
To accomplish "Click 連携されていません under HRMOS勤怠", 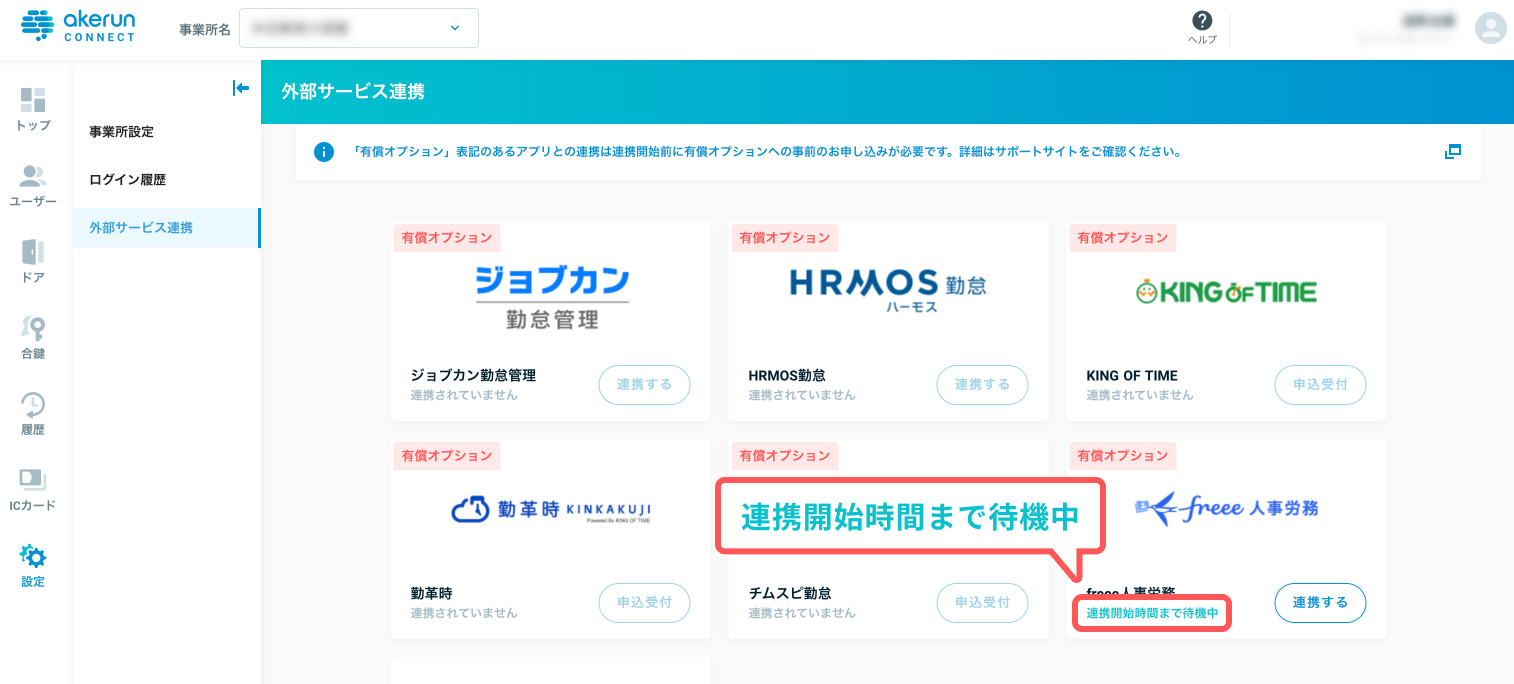I will point(802,395).
